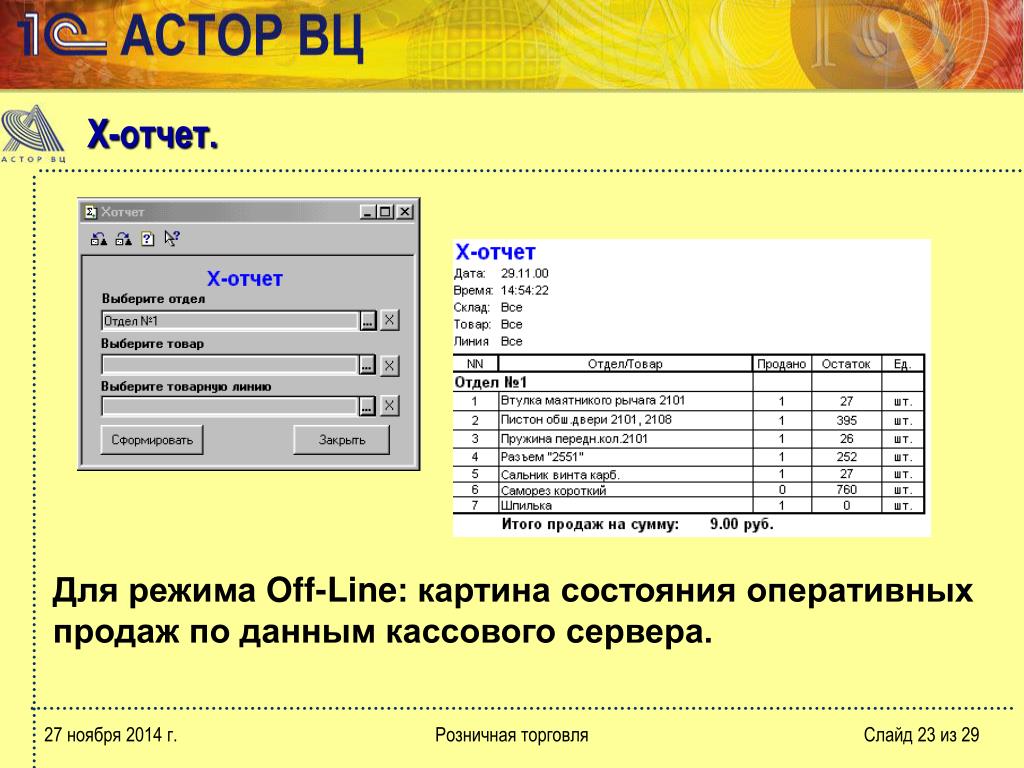Screen dimensions: 1024x768
Task: Click the 'Отдел/Товар' column header
Action: tap(625, 364)
